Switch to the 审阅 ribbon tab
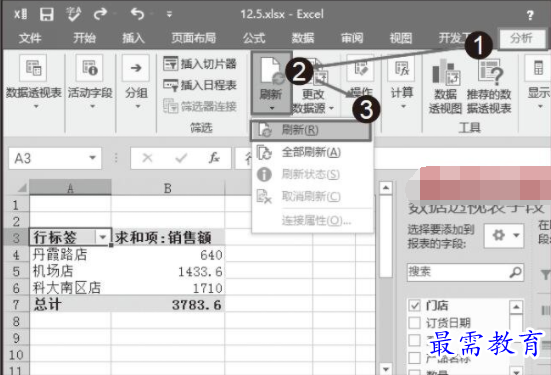The height and width of the screenshot is (375, 551). 352,38
